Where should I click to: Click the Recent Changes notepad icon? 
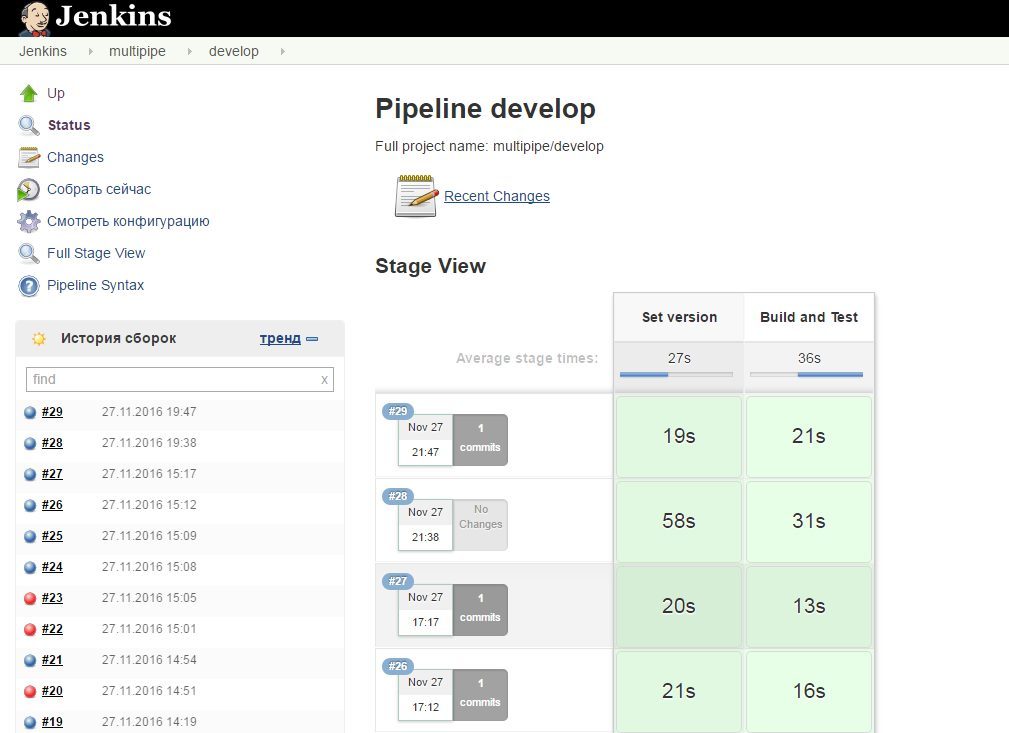tap(416, 196)
